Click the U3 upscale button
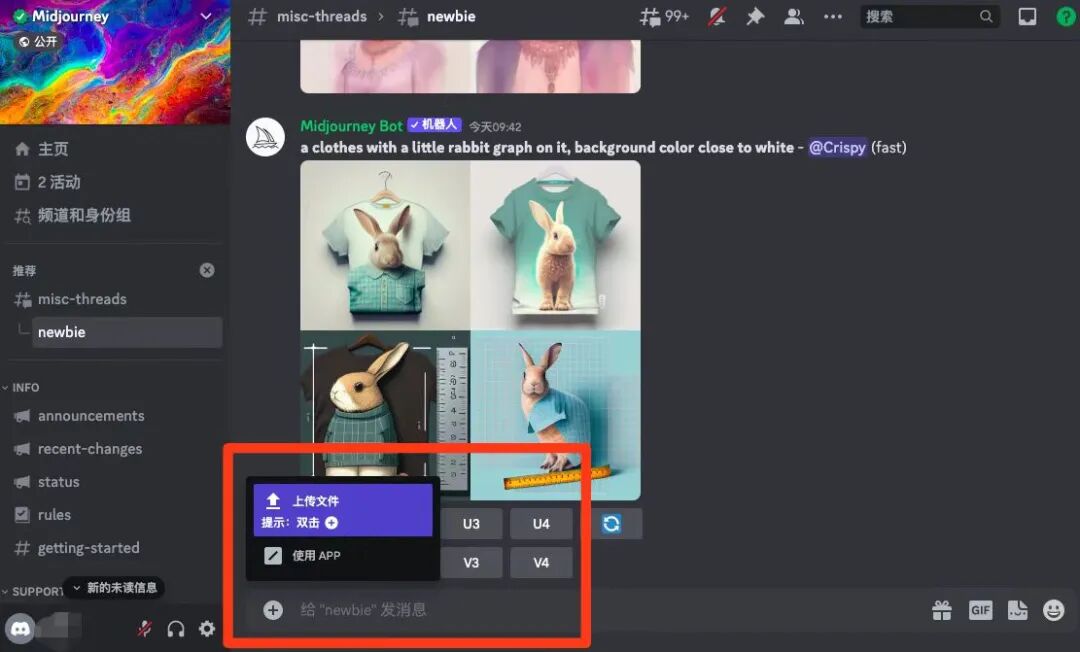1080x652 pixels. point(471,524)
